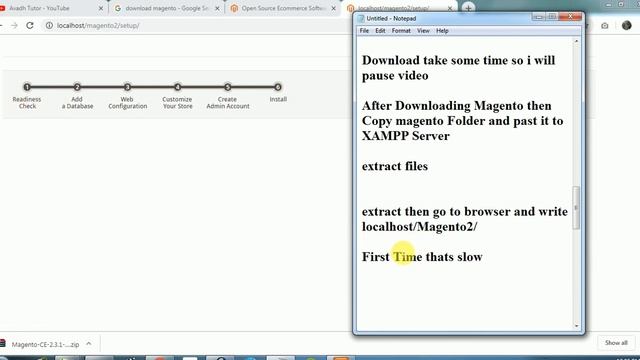Click the camera icon in browser toolbar

pos(604,26)
